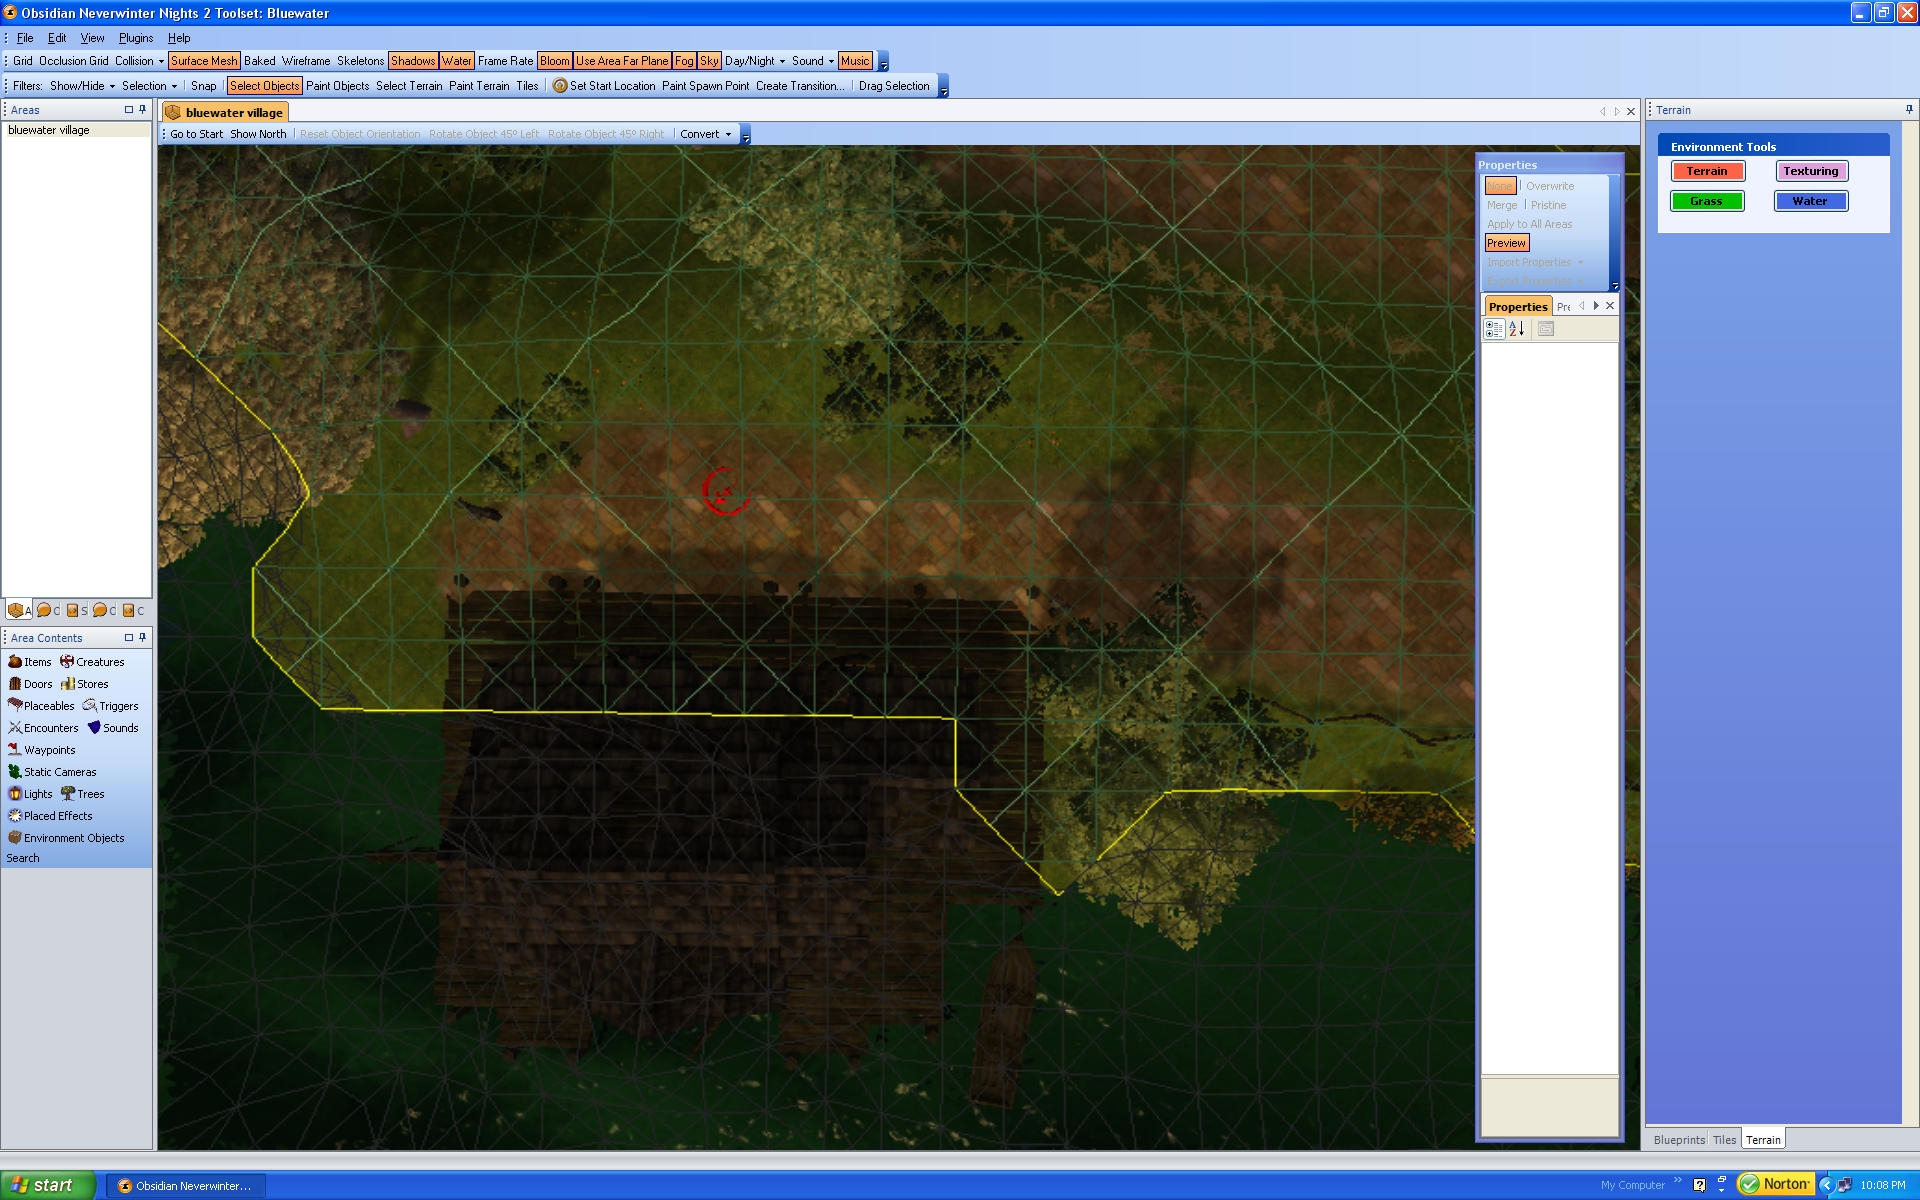Image resolution: width=1920 pixels, height=1200 pixels.
Task: Select the Doors category icon
Action: pyautogui.click(x=15, y=684)
